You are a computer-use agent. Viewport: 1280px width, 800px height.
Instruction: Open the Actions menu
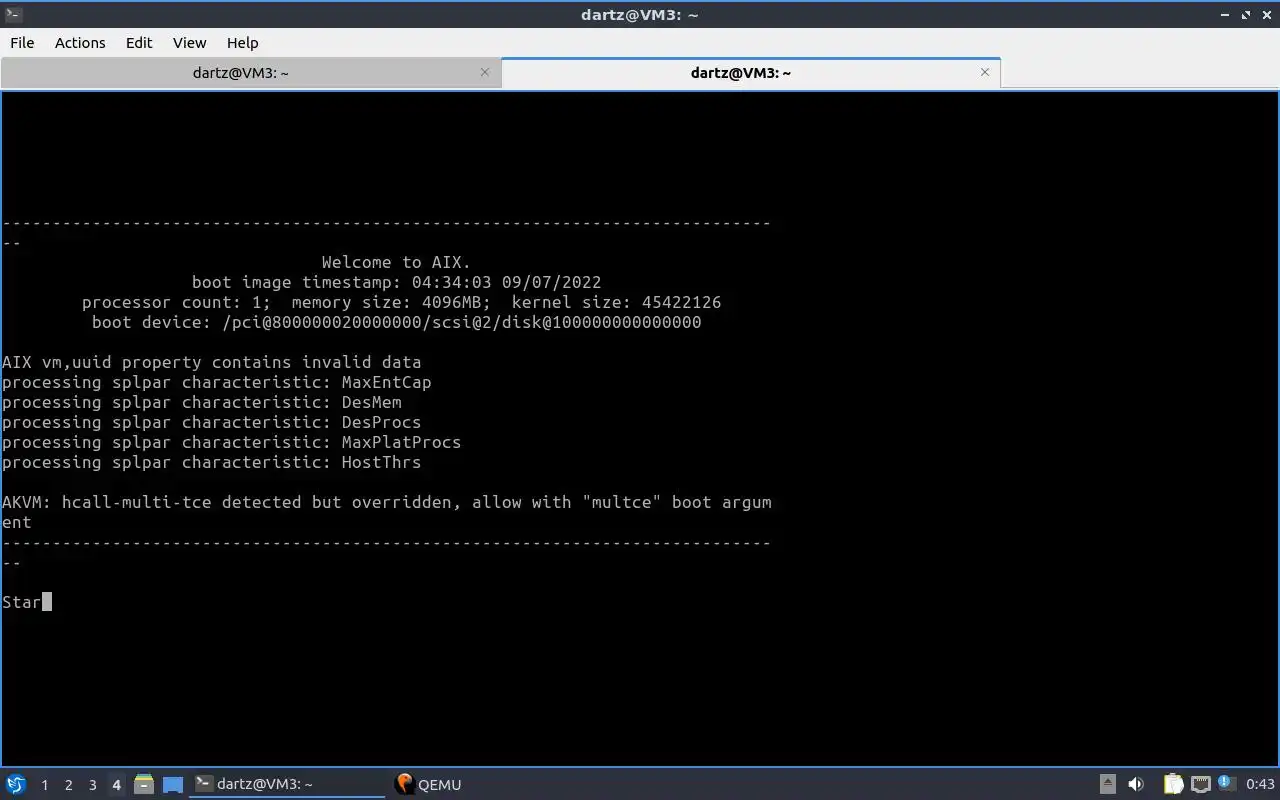pyautogui.click(x=80, y=43)
